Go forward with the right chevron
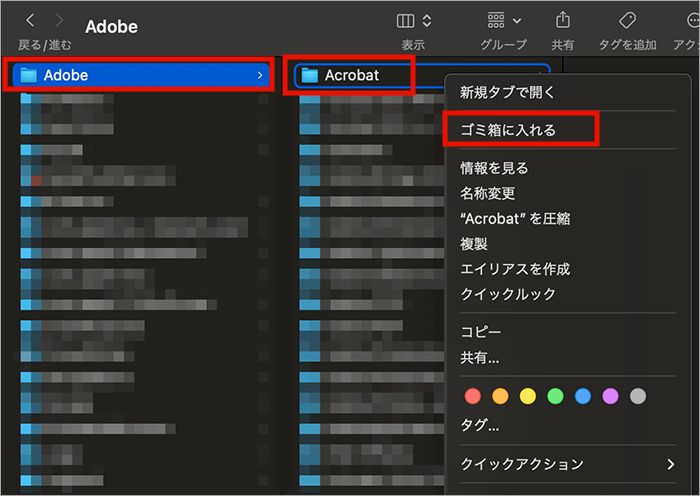700x496 pixels. 59,20
